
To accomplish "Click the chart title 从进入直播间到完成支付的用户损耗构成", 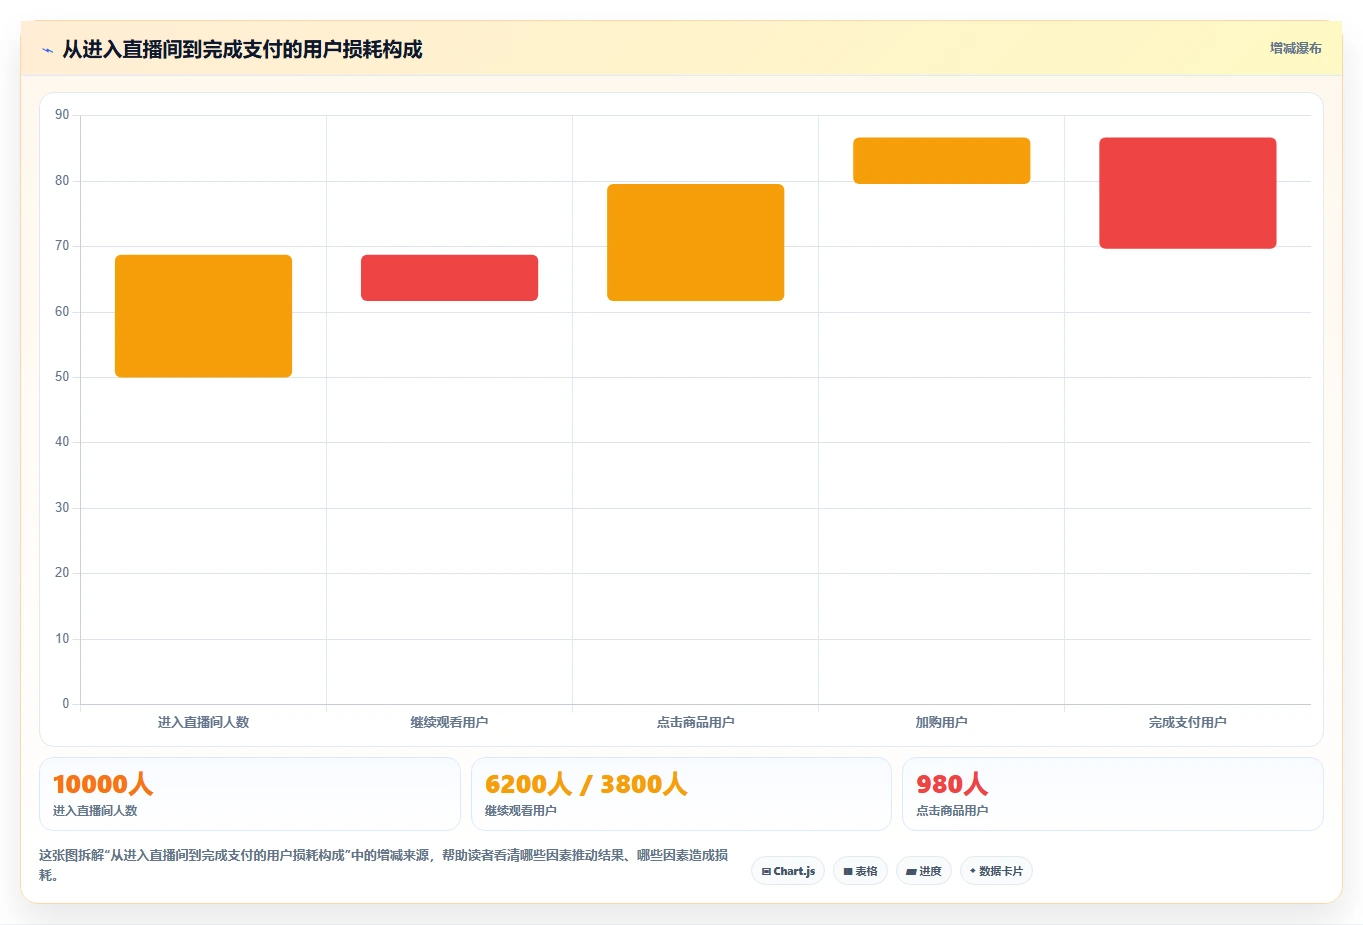I will point(242,49).
